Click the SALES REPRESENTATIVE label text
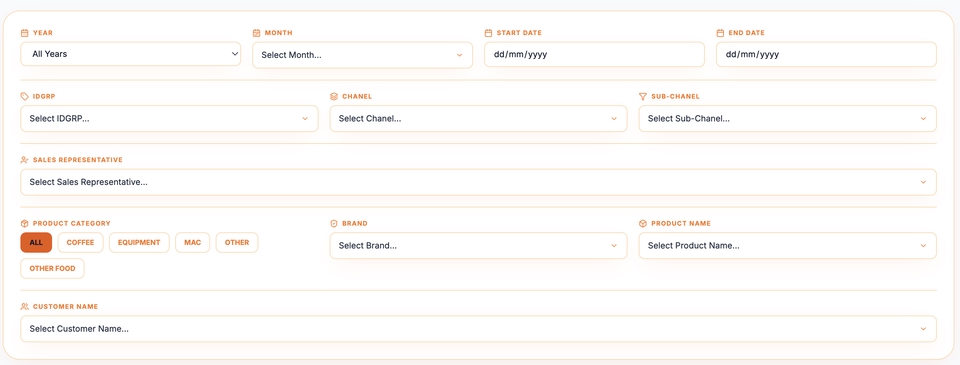Viewport: 960px width, 365px height. click(x=78, y=160)
